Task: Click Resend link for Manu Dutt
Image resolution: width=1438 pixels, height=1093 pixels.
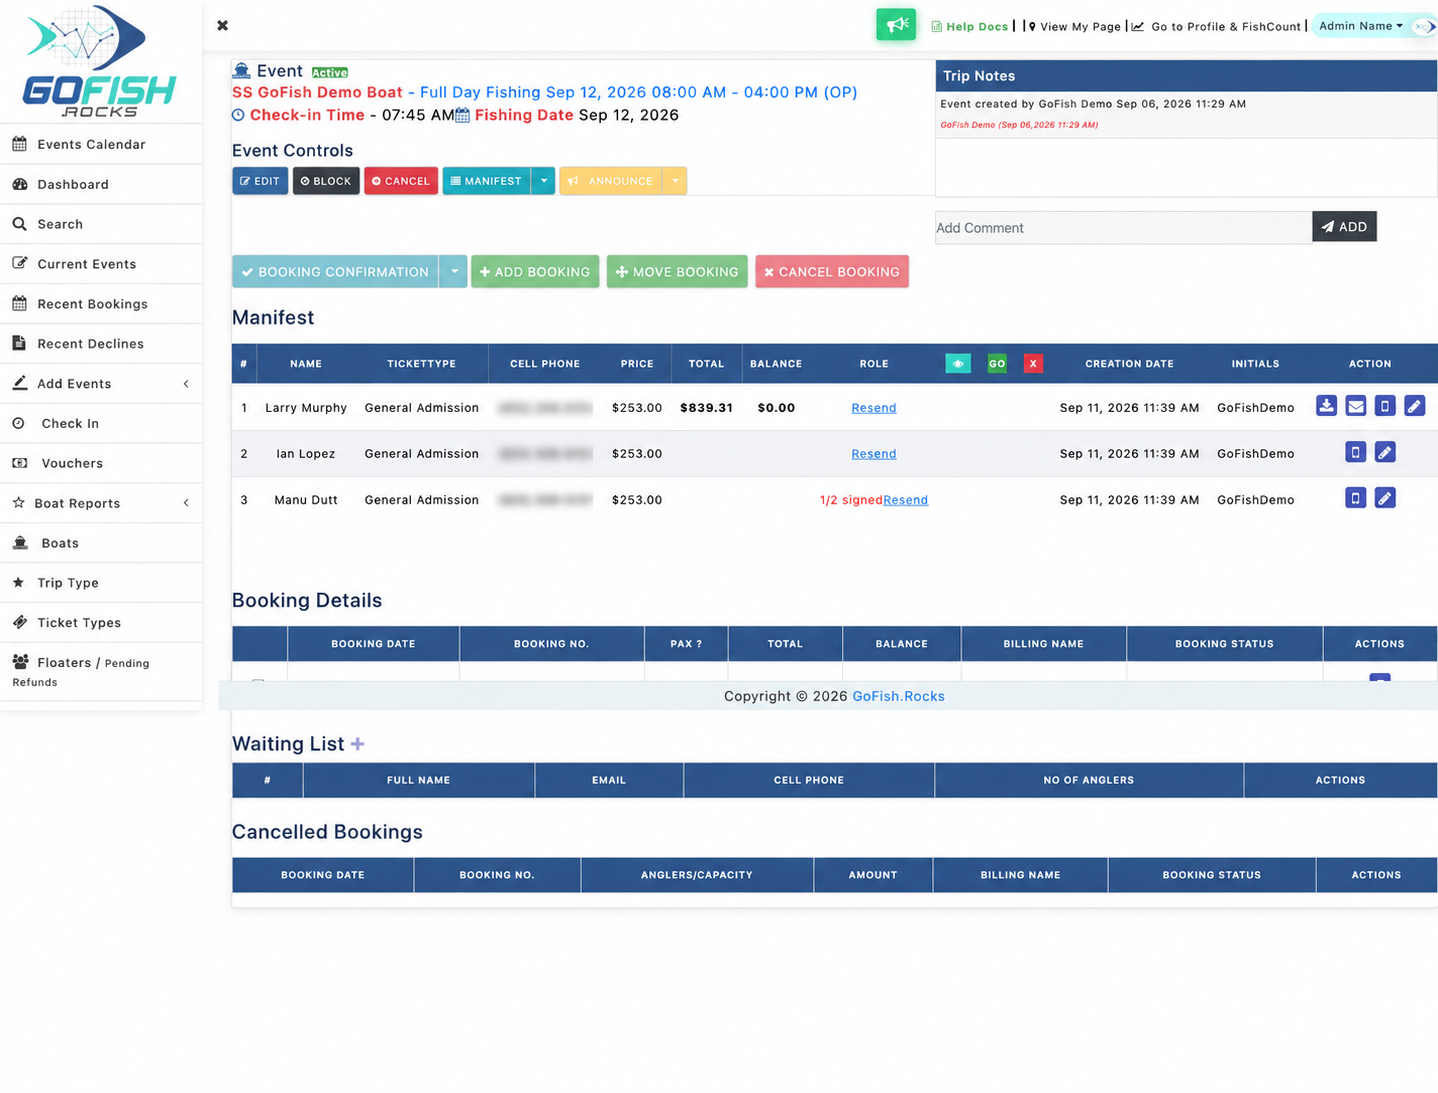Action: tap(905, 500)
